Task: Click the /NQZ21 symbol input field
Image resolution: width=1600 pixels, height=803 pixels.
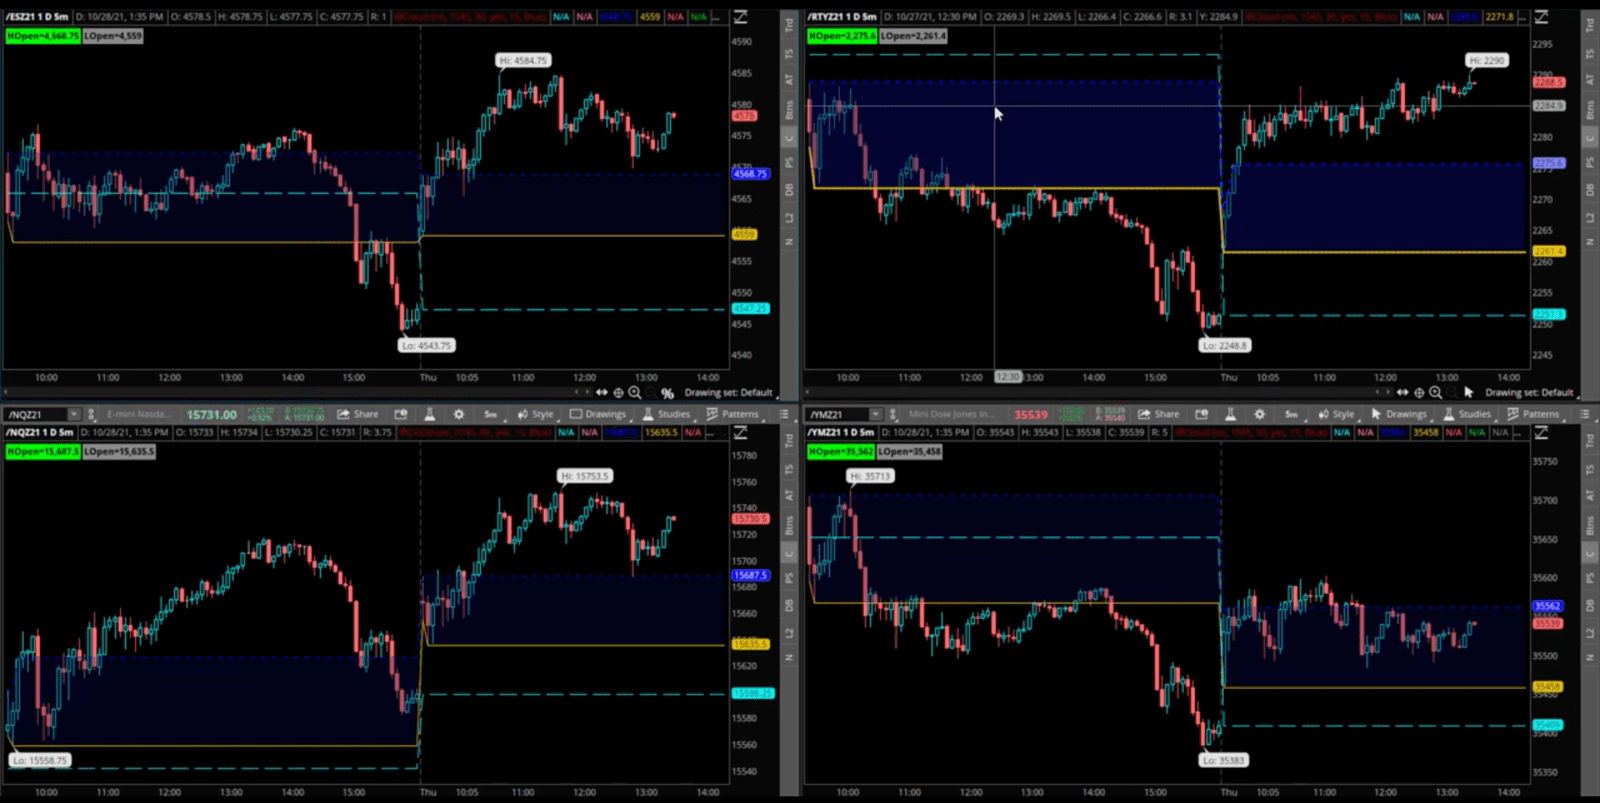Action: click(36, 414)
